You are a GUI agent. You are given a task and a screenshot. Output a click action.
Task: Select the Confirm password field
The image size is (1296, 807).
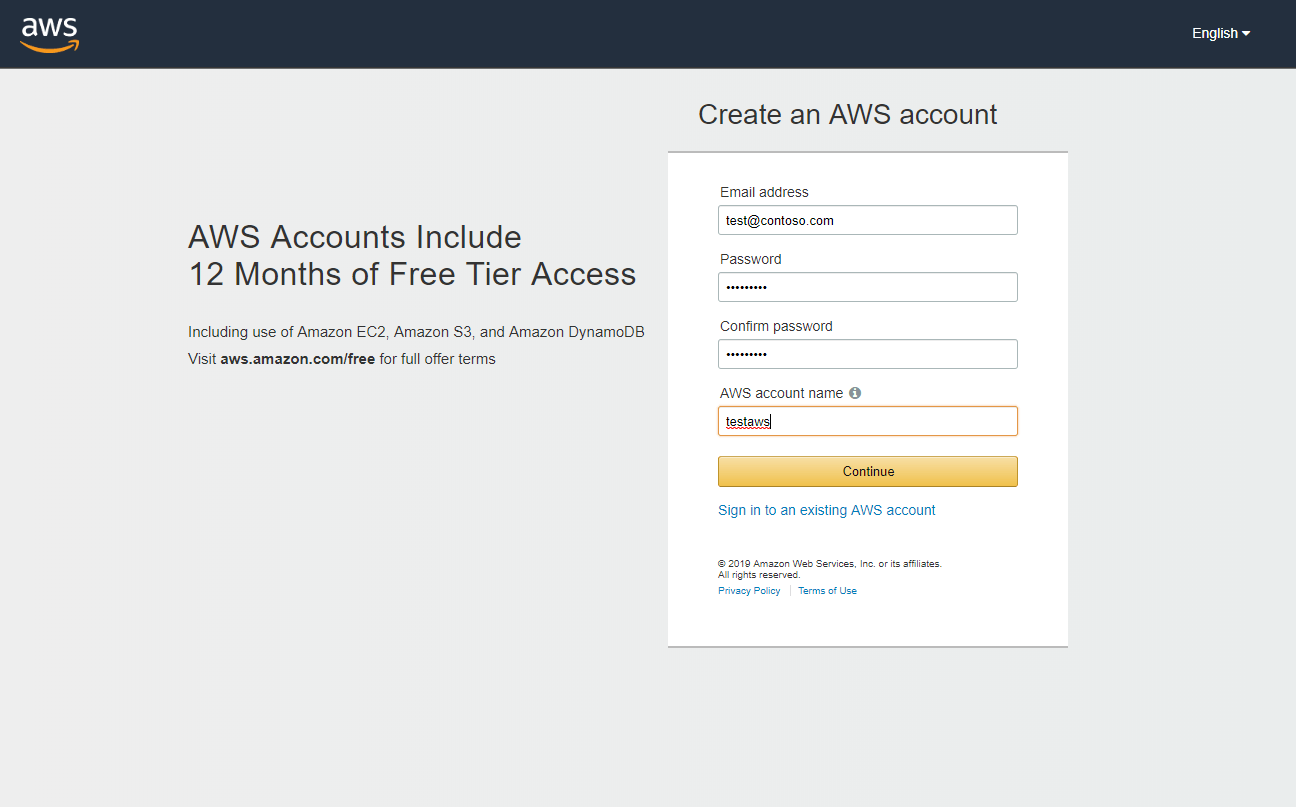(x=868, y=354)
